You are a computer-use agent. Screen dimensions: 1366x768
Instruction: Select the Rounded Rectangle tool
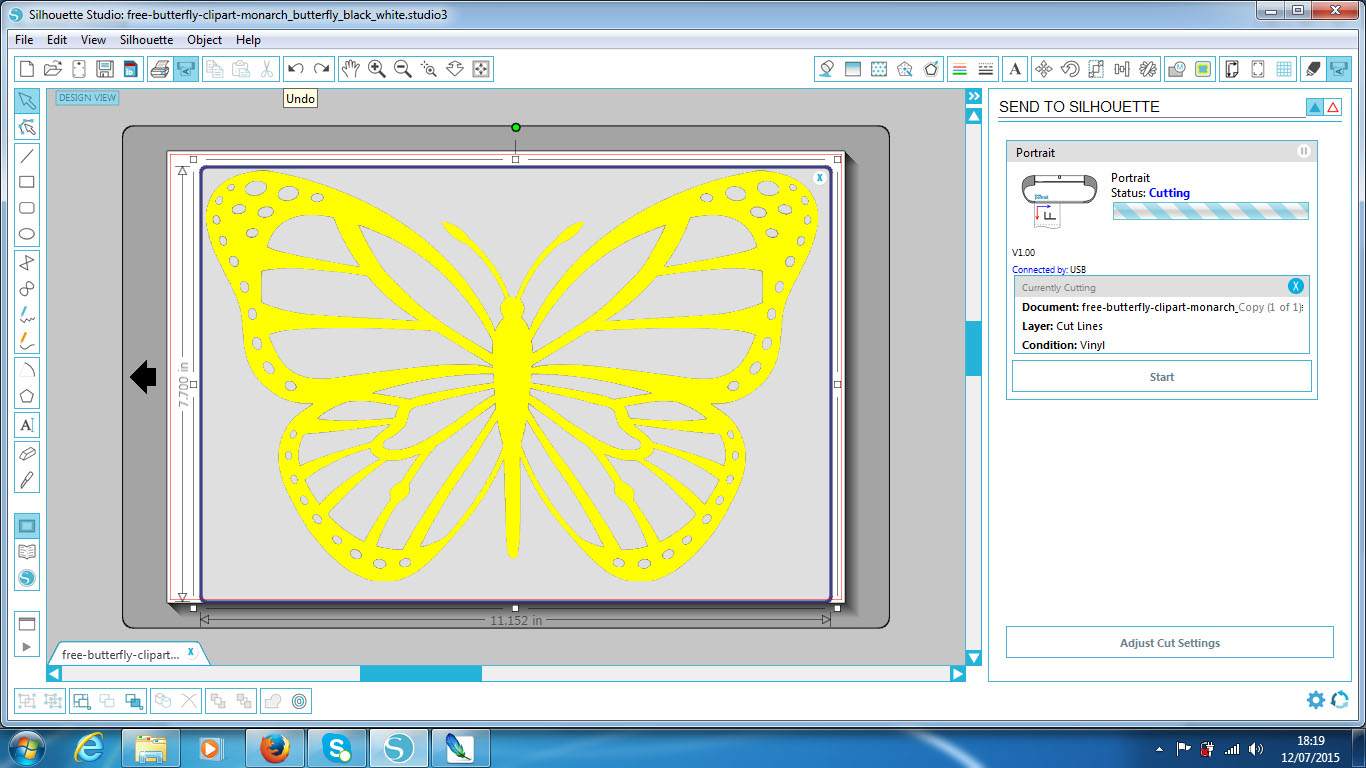pos(27,208)
